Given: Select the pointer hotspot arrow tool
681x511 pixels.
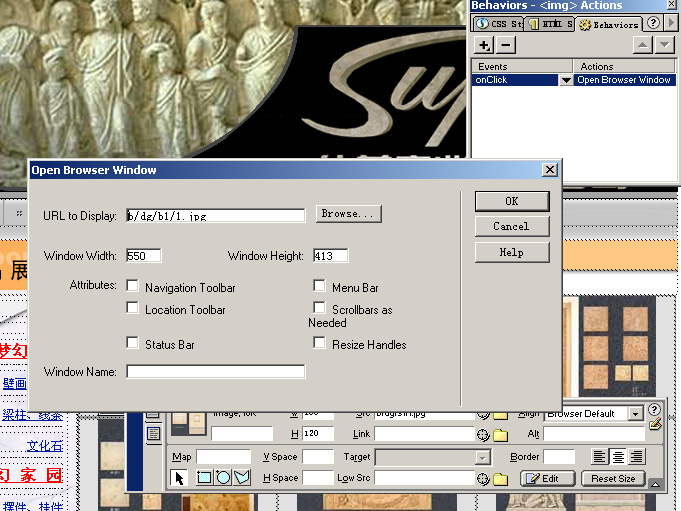Looking at the screenshot, I should point(180,478).
